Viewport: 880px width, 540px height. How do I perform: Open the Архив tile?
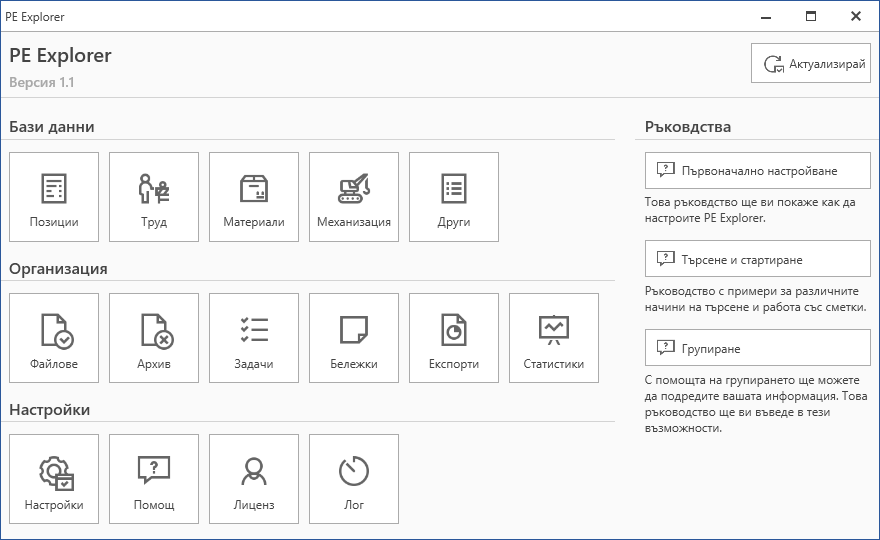click(154, 338)
